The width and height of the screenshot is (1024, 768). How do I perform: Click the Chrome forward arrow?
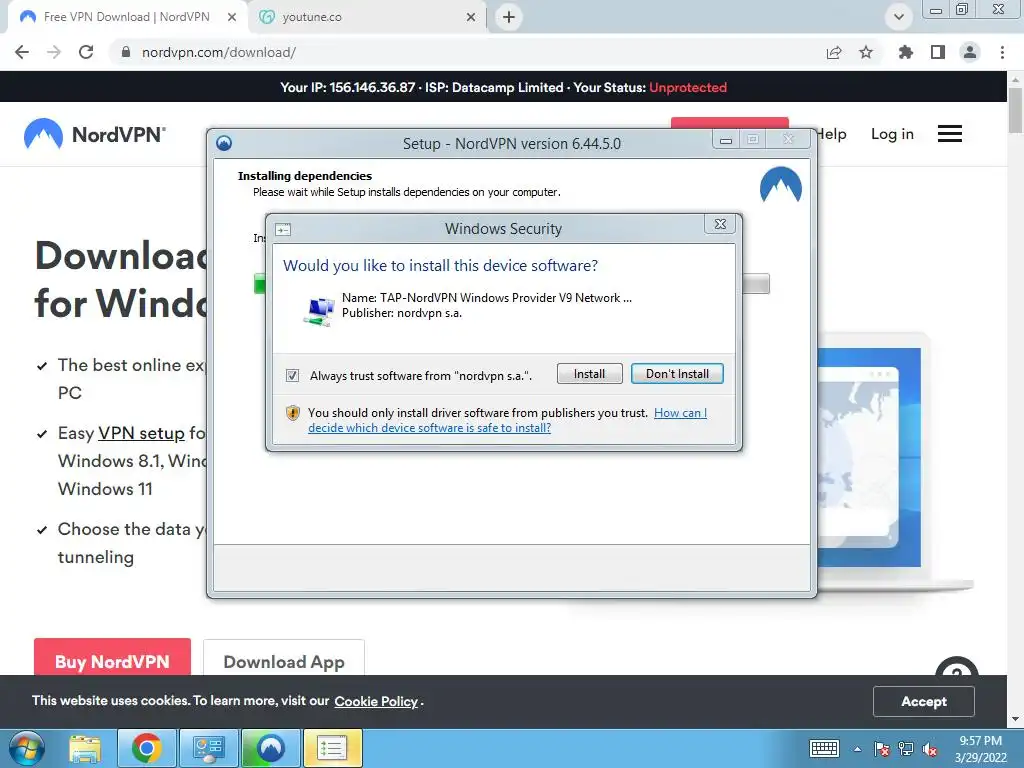tap(54, 52)
